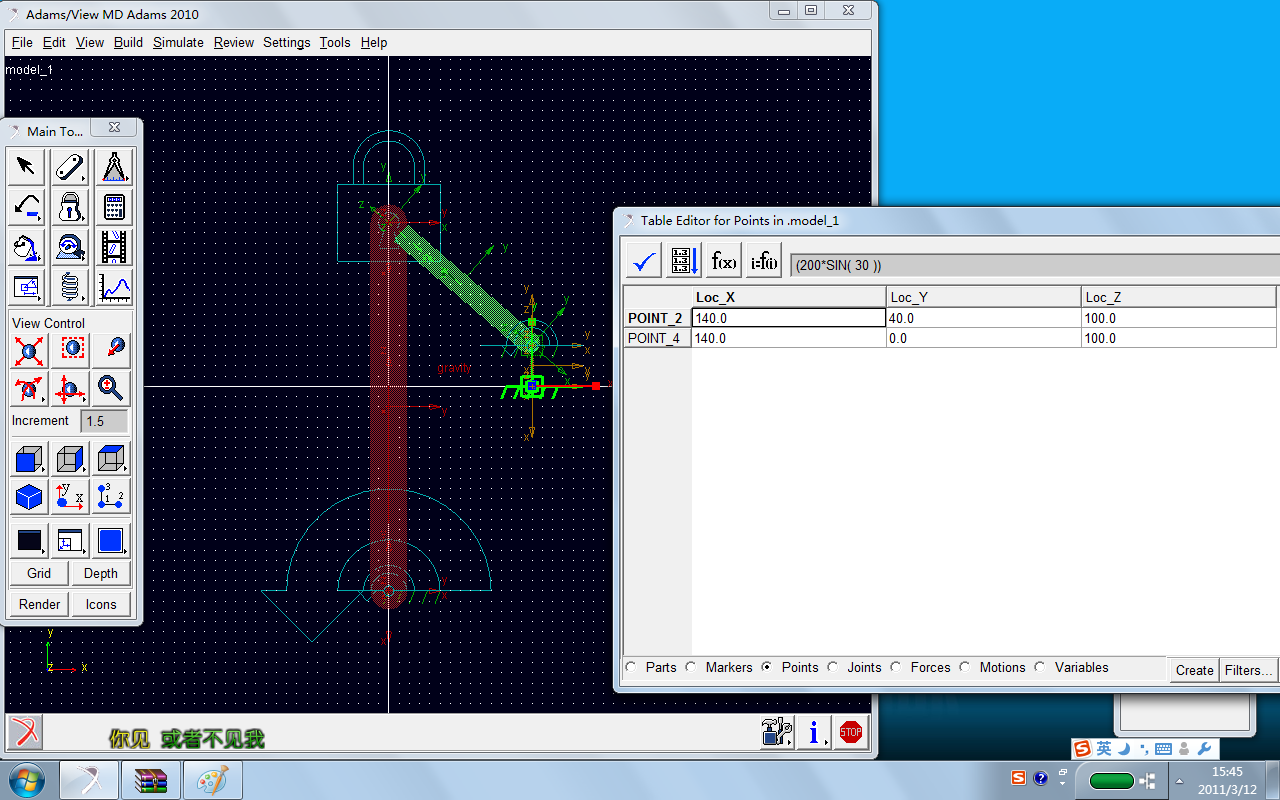Choose the rigid body Link geometry tool
The height and width of the screenshot is (800, 1280).
click(x=70, y=167)
